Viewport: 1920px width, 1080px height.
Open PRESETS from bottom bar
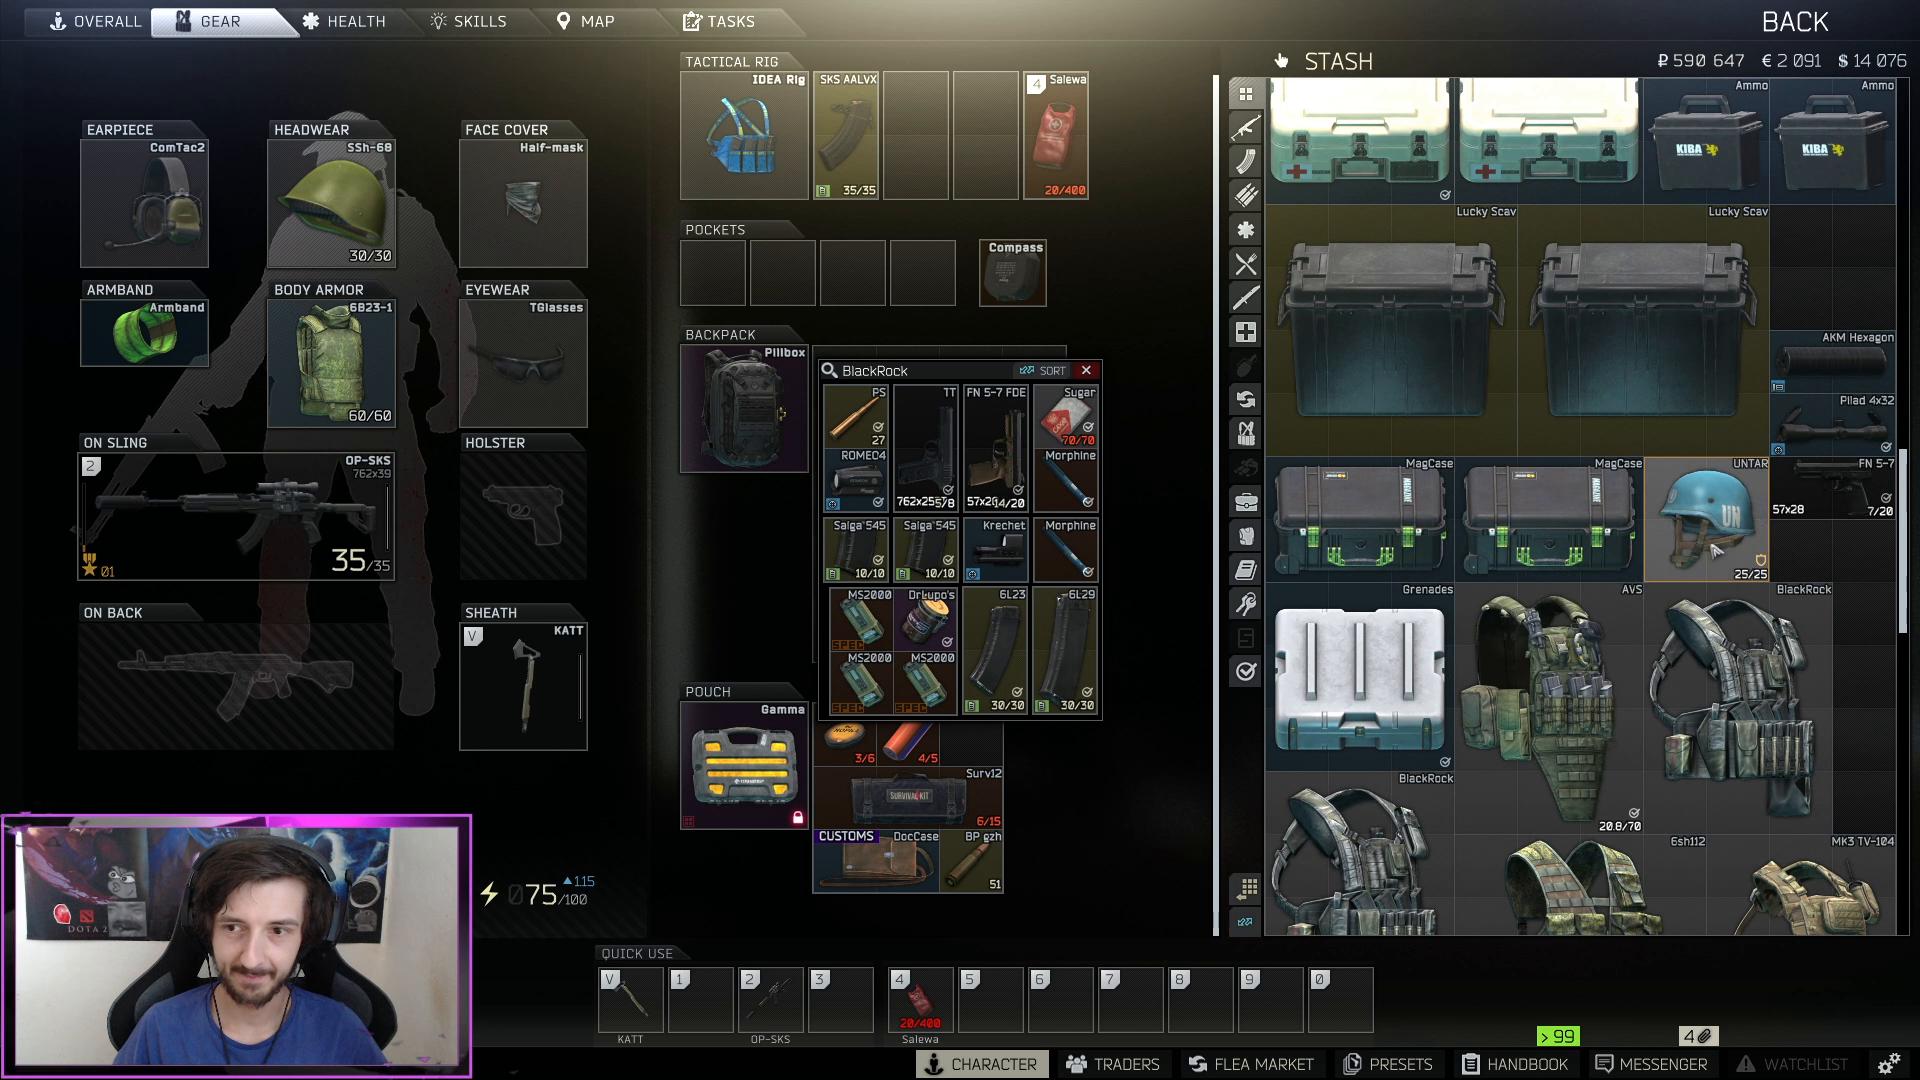[1387, 1064]
